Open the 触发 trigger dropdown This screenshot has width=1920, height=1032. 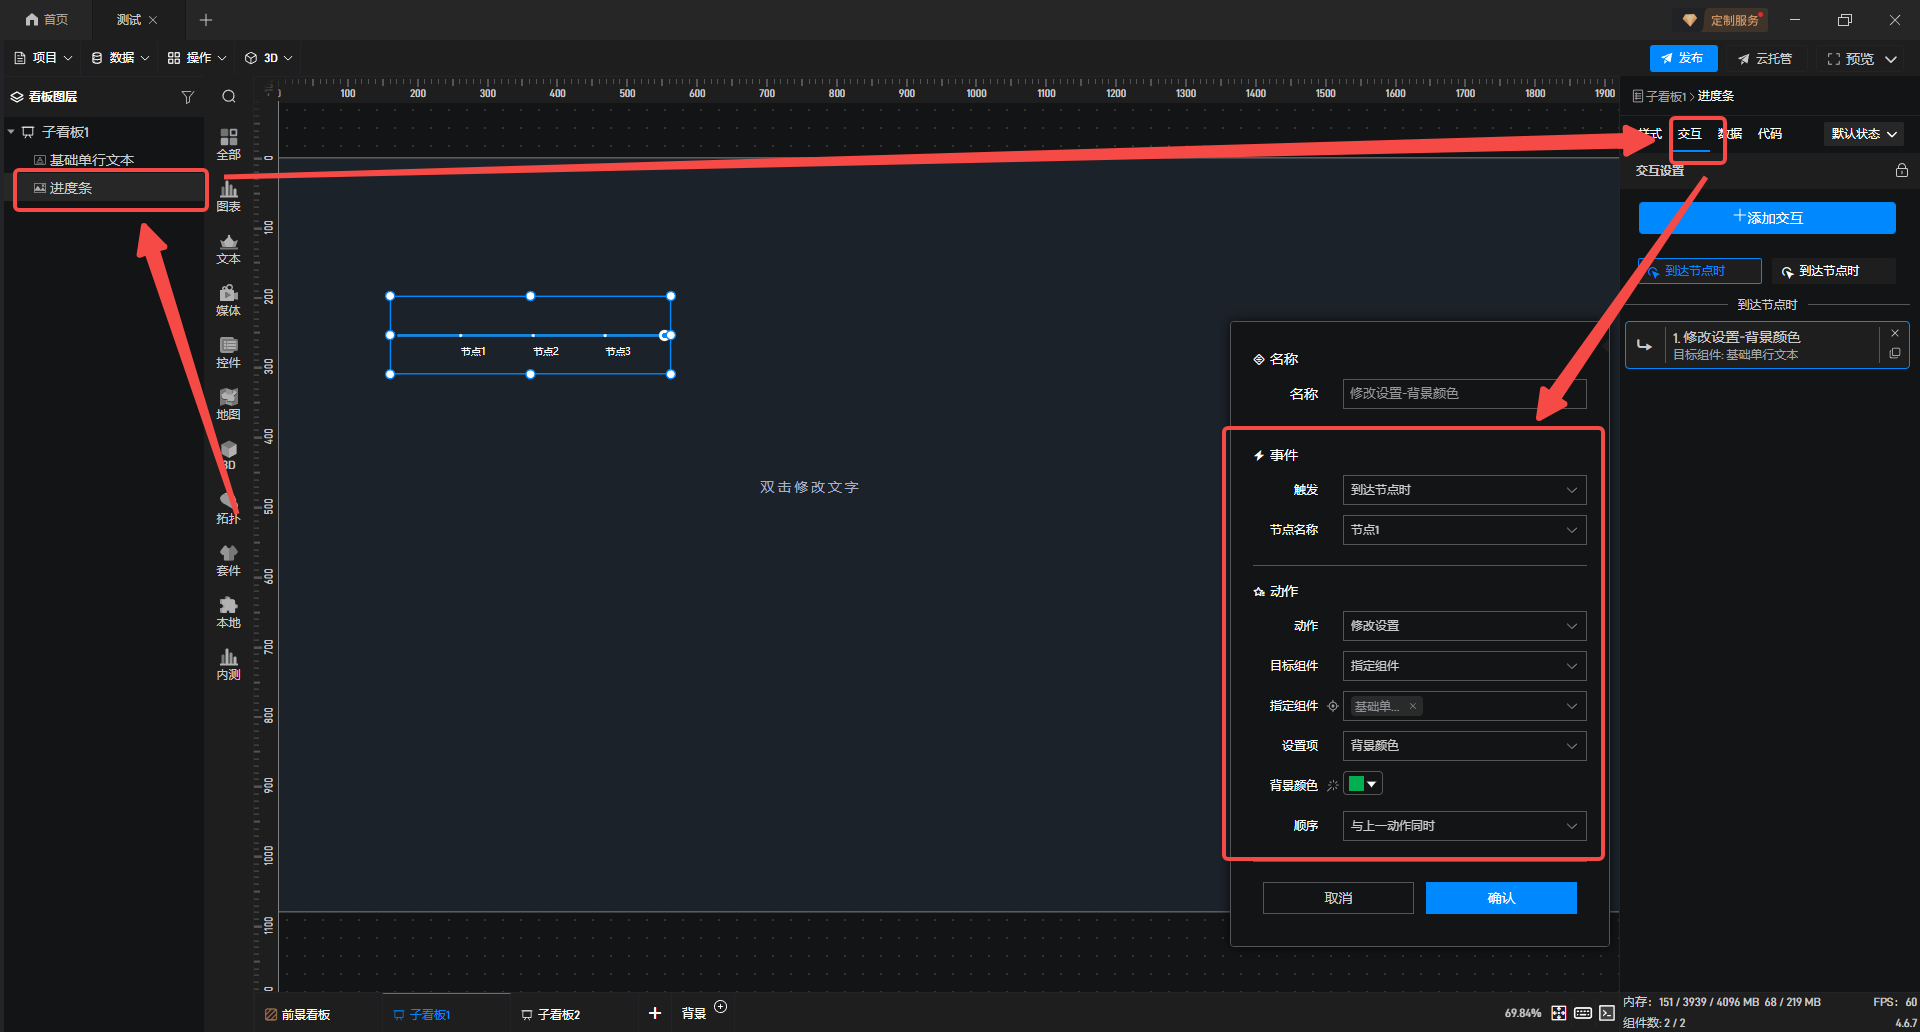click(1463, 490)
